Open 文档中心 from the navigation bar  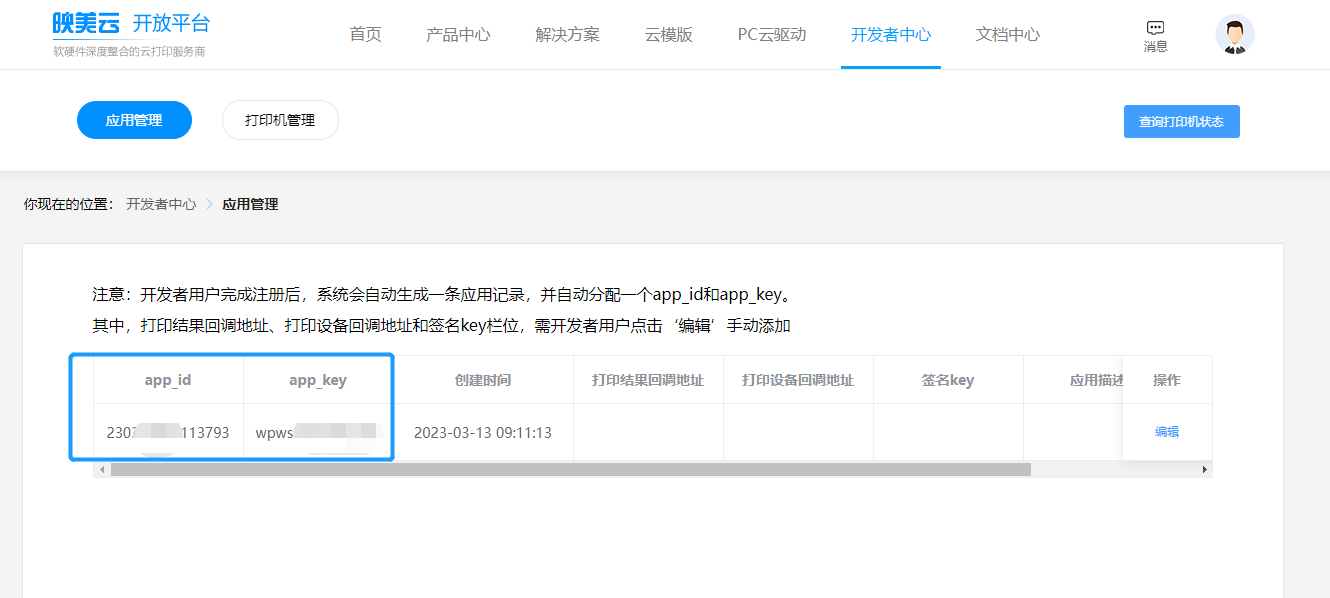[x=1007, y=35]
